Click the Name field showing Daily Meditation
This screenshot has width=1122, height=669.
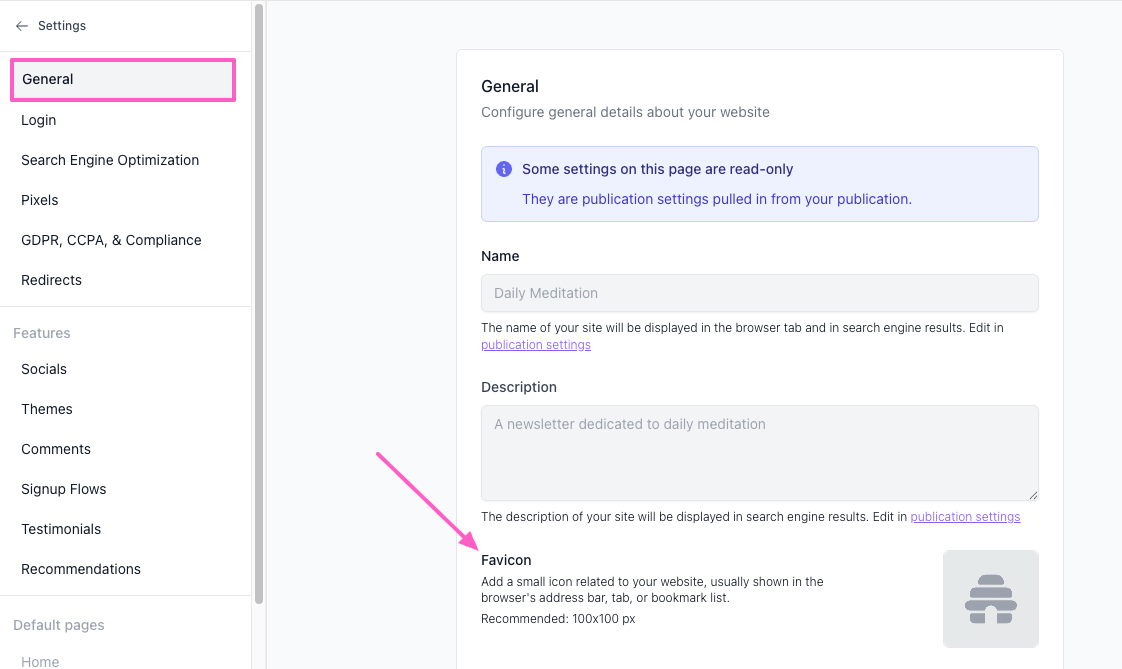coord(759,293)
